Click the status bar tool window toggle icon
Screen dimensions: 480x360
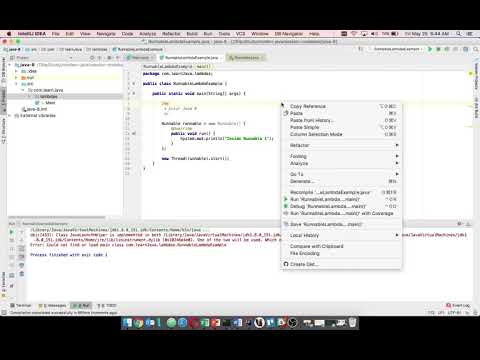pyautogui.click(x=4, y=313)
